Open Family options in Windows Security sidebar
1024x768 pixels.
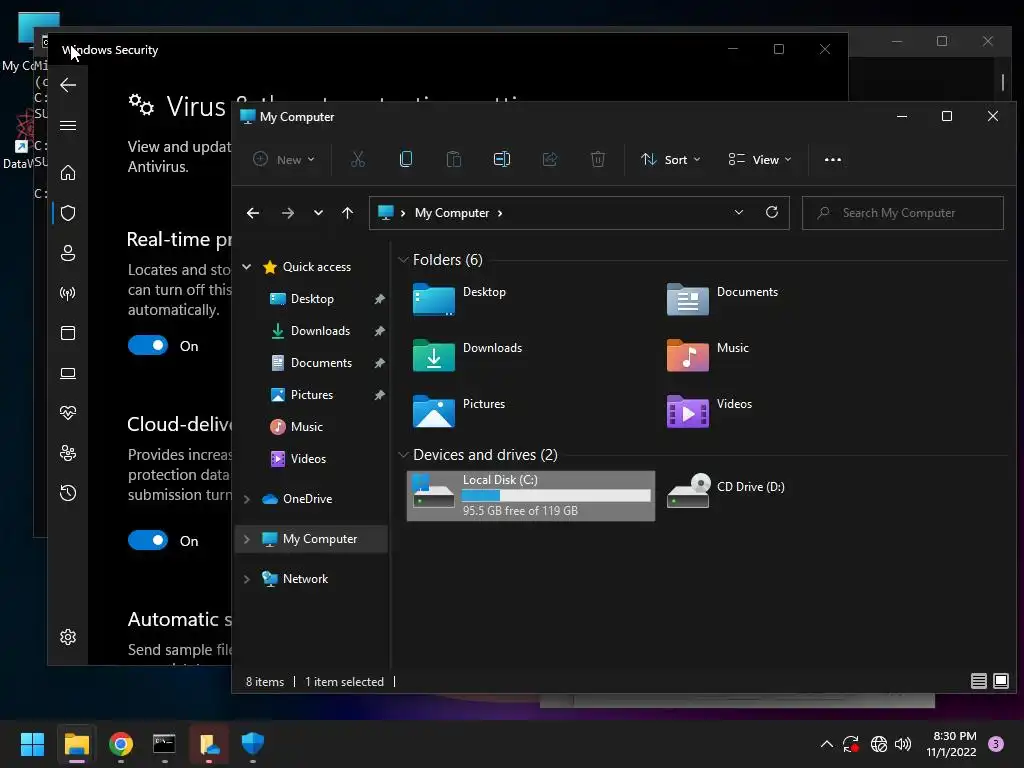pos(68,453)
